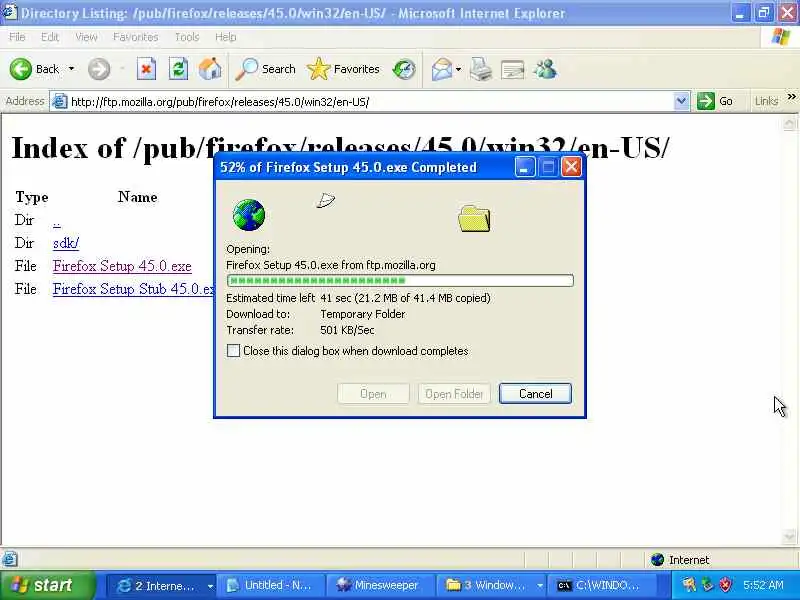Click the Windows flag logo throbber
This screenshot has width=800, height=600.
coord(781,37)
